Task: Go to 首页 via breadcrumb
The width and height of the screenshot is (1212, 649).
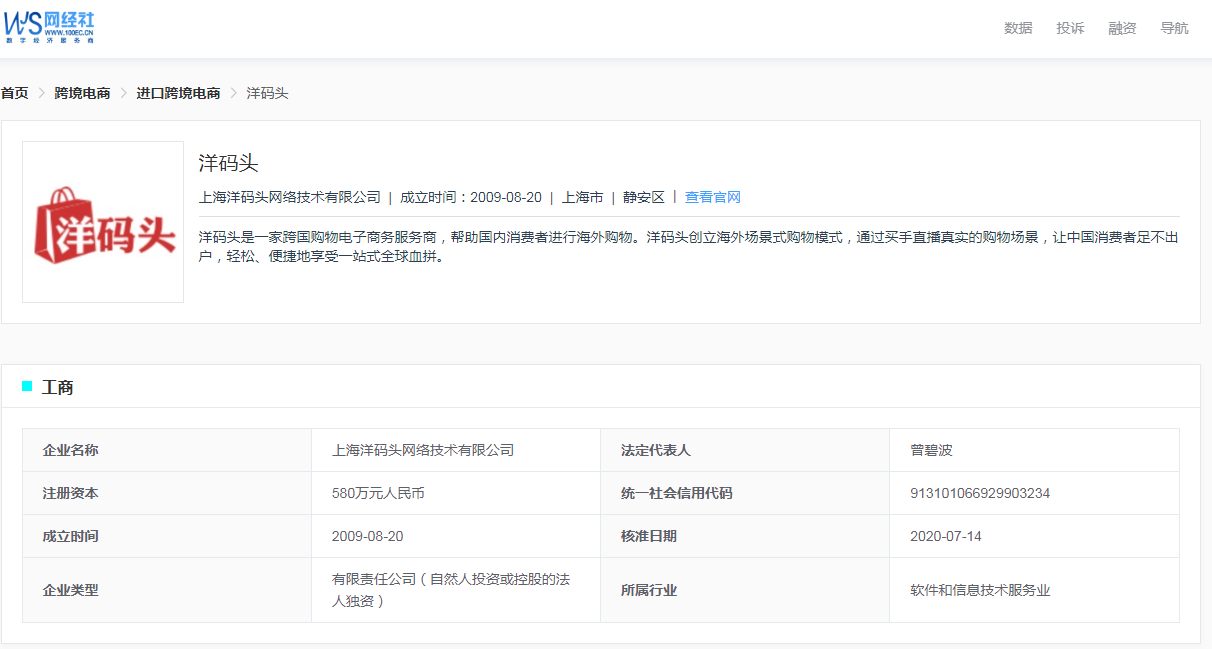Action: 15,93
